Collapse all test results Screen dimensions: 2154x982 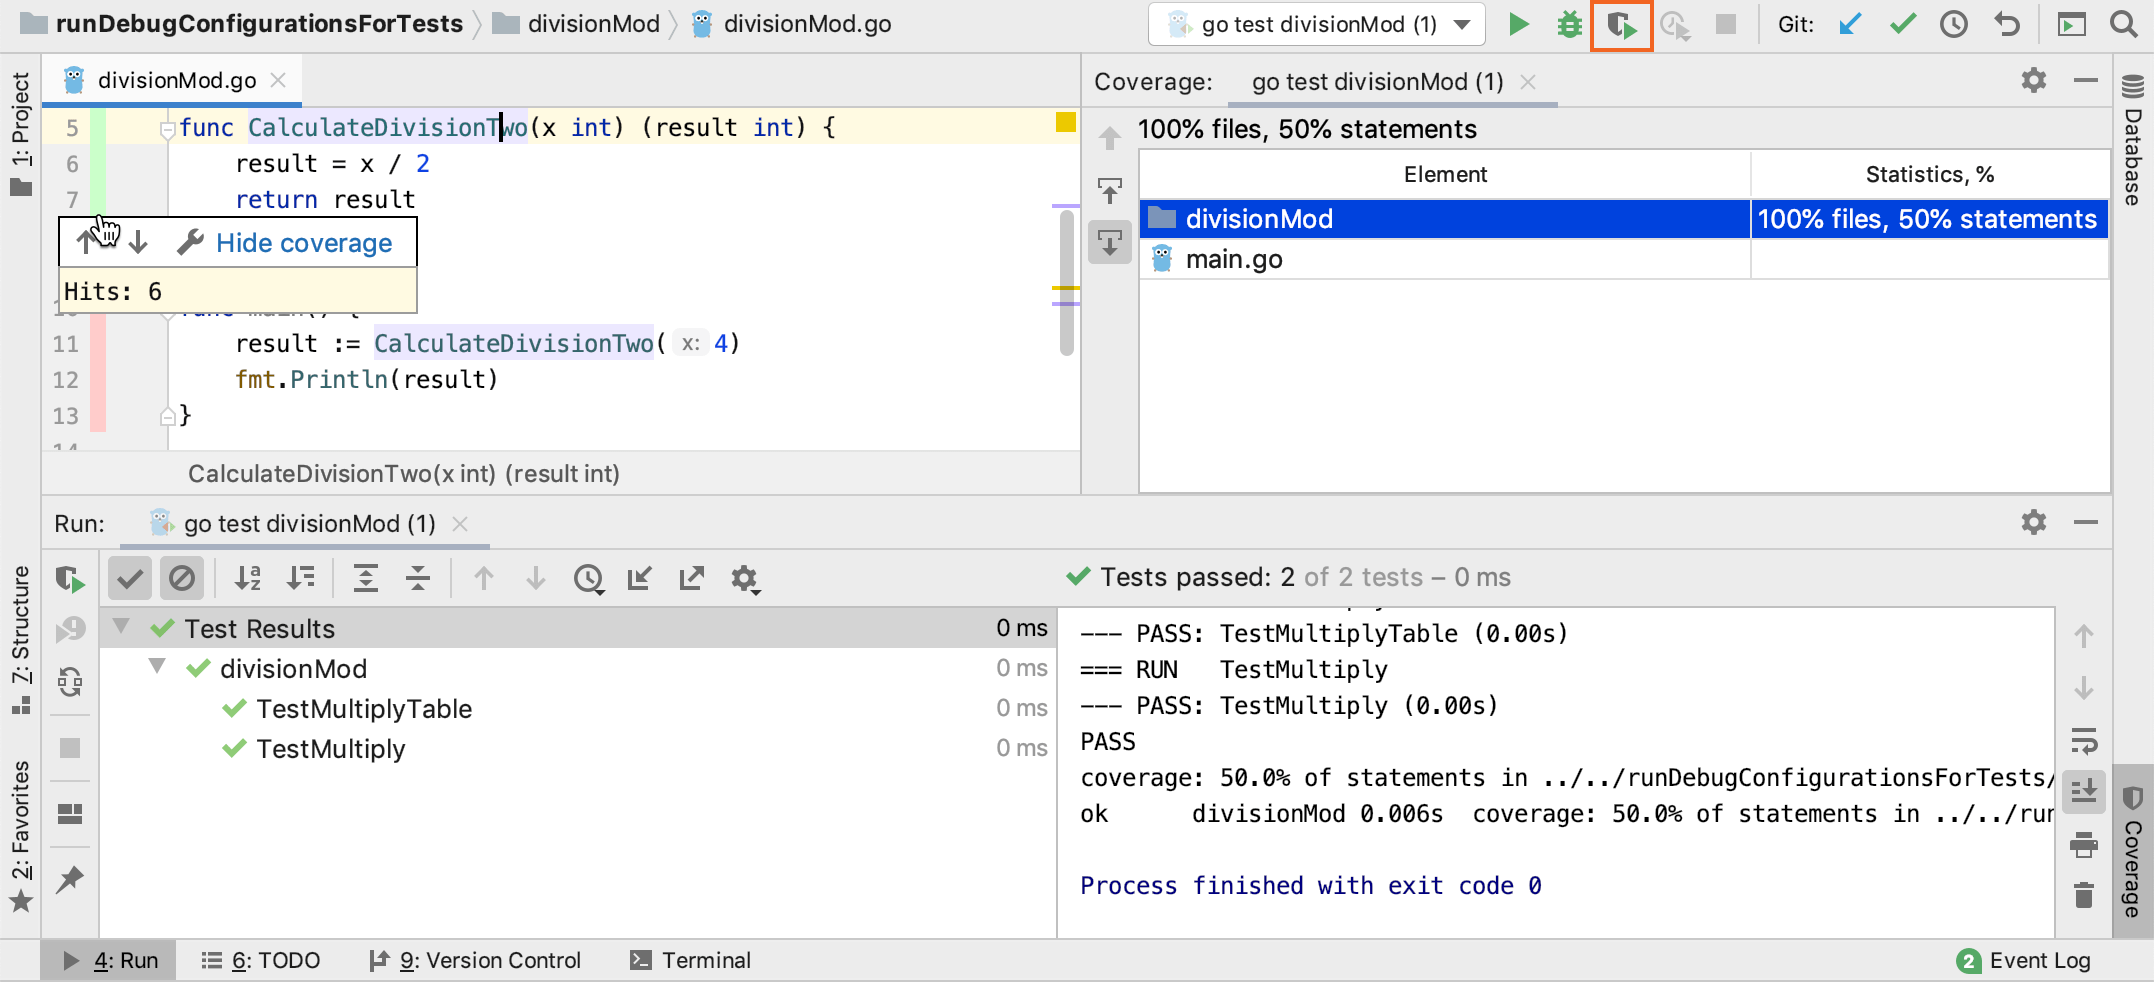[x=418, y=578]
